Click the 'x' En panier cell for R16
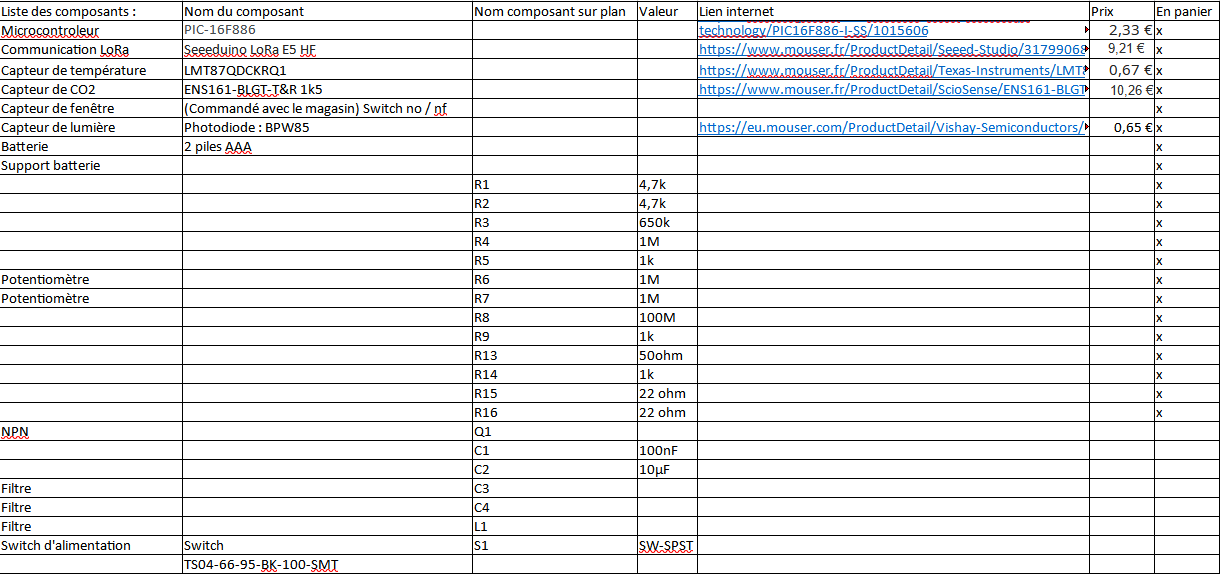1220x574 pixels. (1186, 412)
